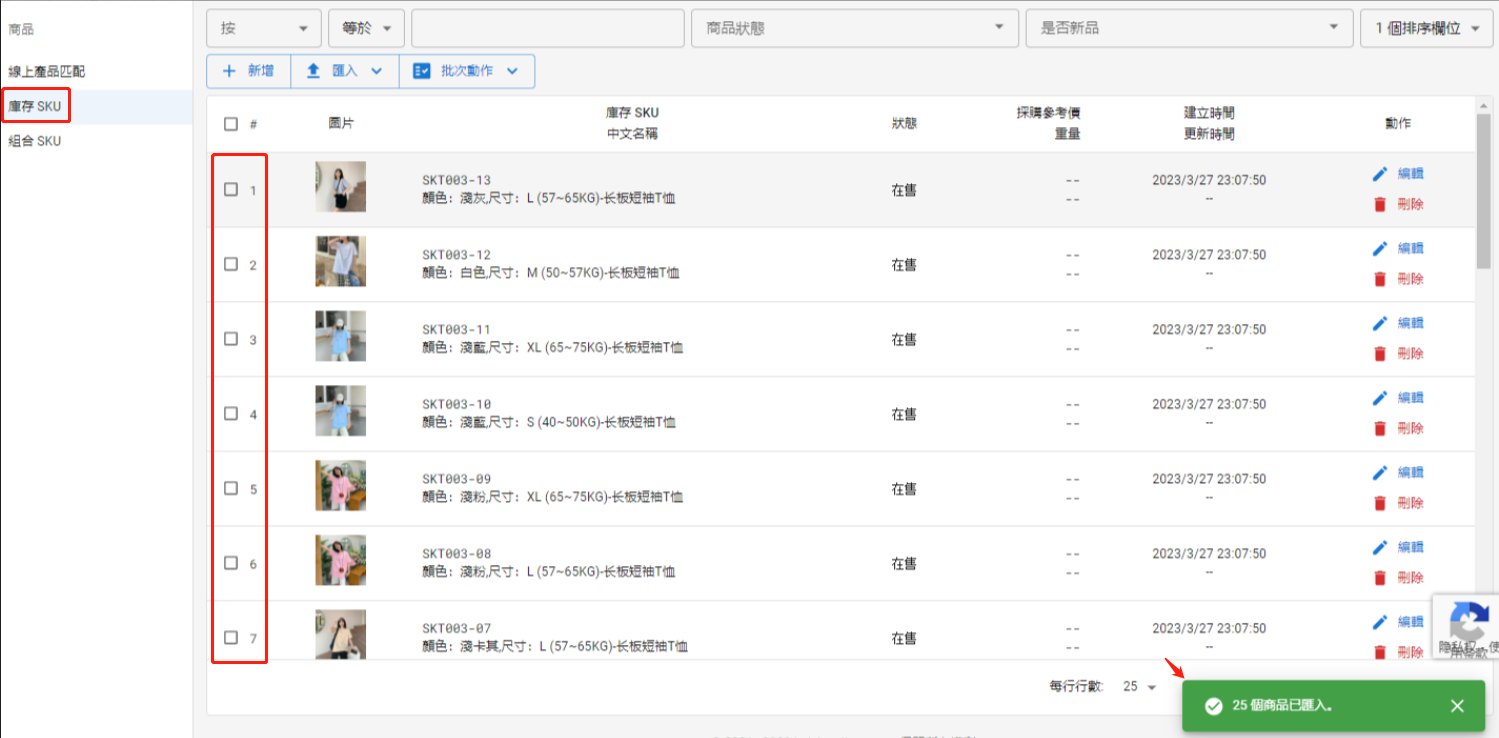Click the trash delete icon for SKT003-11
Image resolution: width=1499 pixels, height=738 pixels.
tap(1380, 353)
